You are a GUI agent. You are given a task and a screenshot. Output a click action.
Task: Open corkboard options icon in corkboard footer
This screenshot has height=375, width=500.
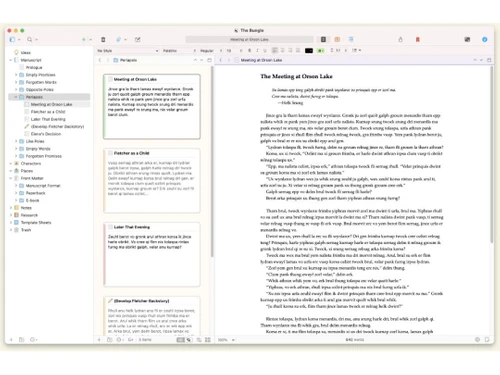click(208, 340)
